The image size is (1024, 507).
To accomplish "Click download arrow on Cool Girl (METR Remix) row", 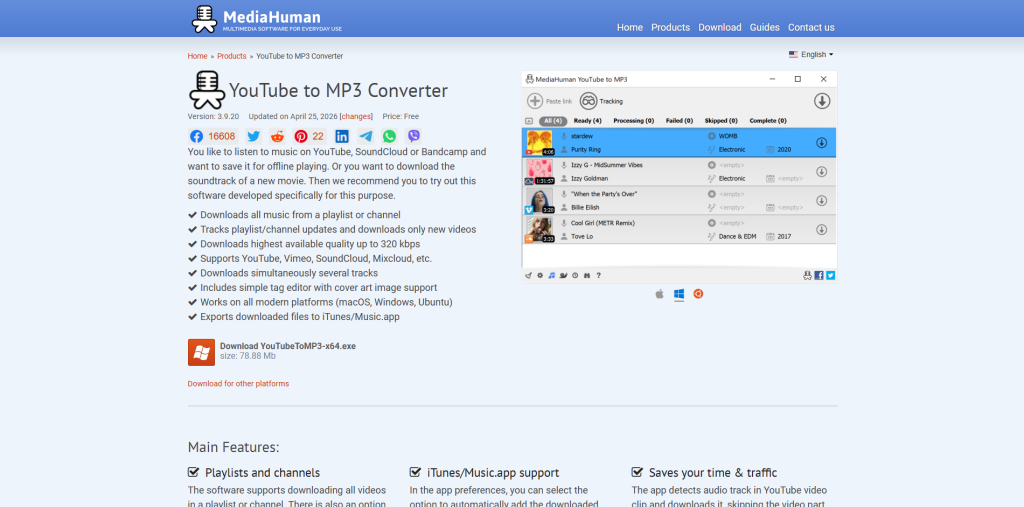I will tap(822, 229).
